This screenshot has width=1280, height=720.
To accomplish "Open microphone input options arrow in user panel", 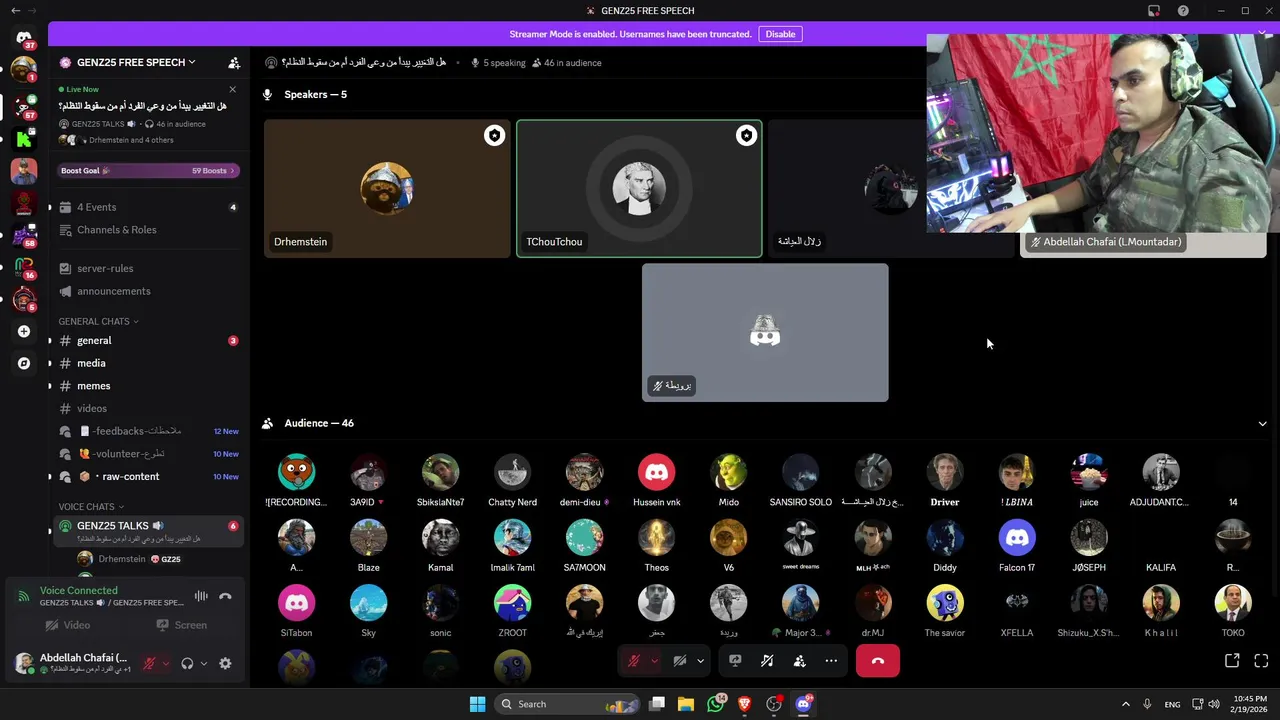I will [166, 663].
